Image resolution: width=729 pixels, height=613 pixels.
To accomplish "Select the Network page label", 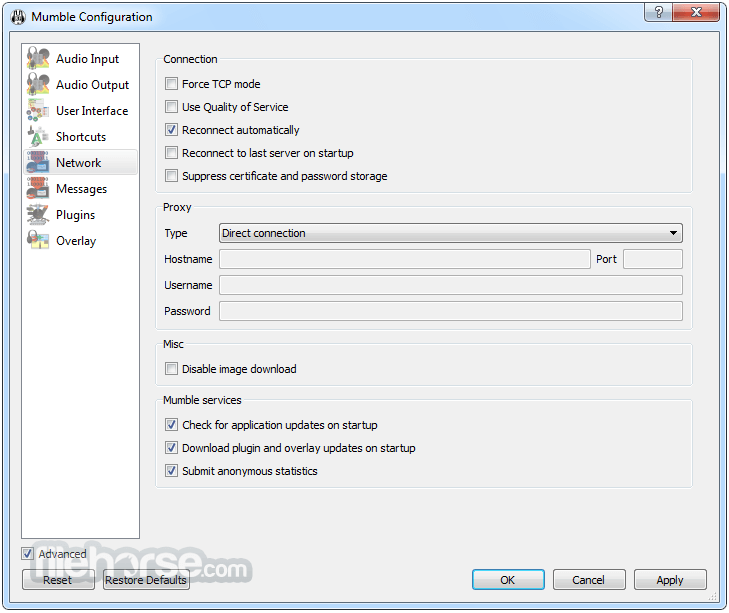I will [79, 163].
